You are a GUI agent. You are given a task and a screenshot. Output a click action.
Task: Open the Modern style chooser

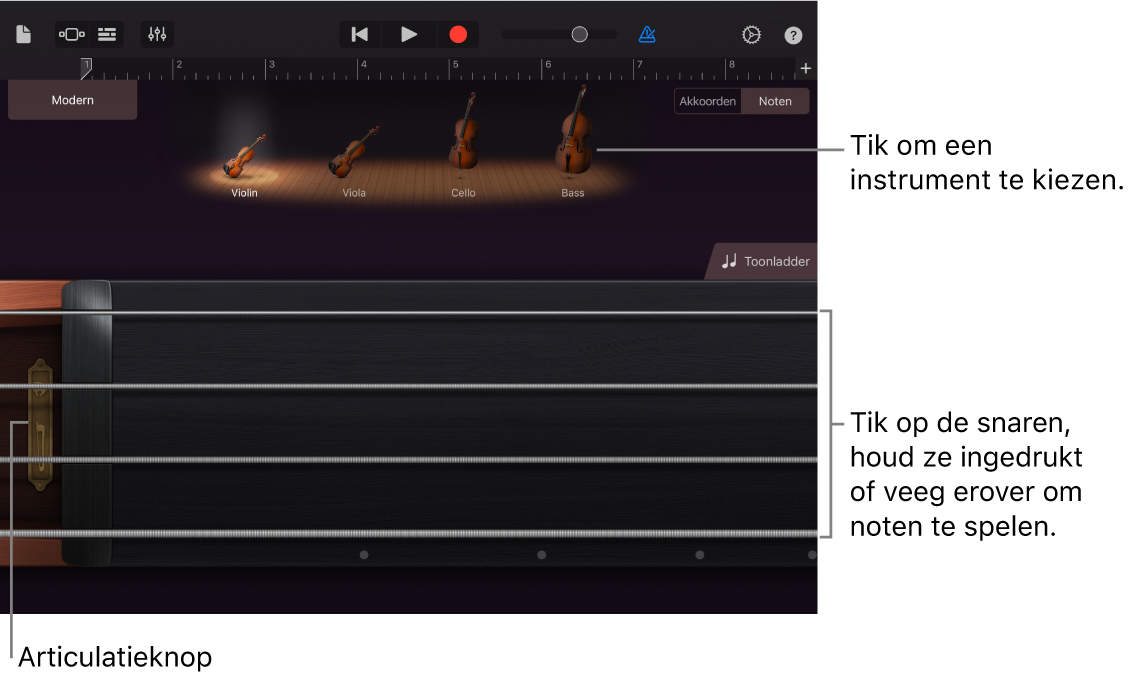[x=72, y=100]
